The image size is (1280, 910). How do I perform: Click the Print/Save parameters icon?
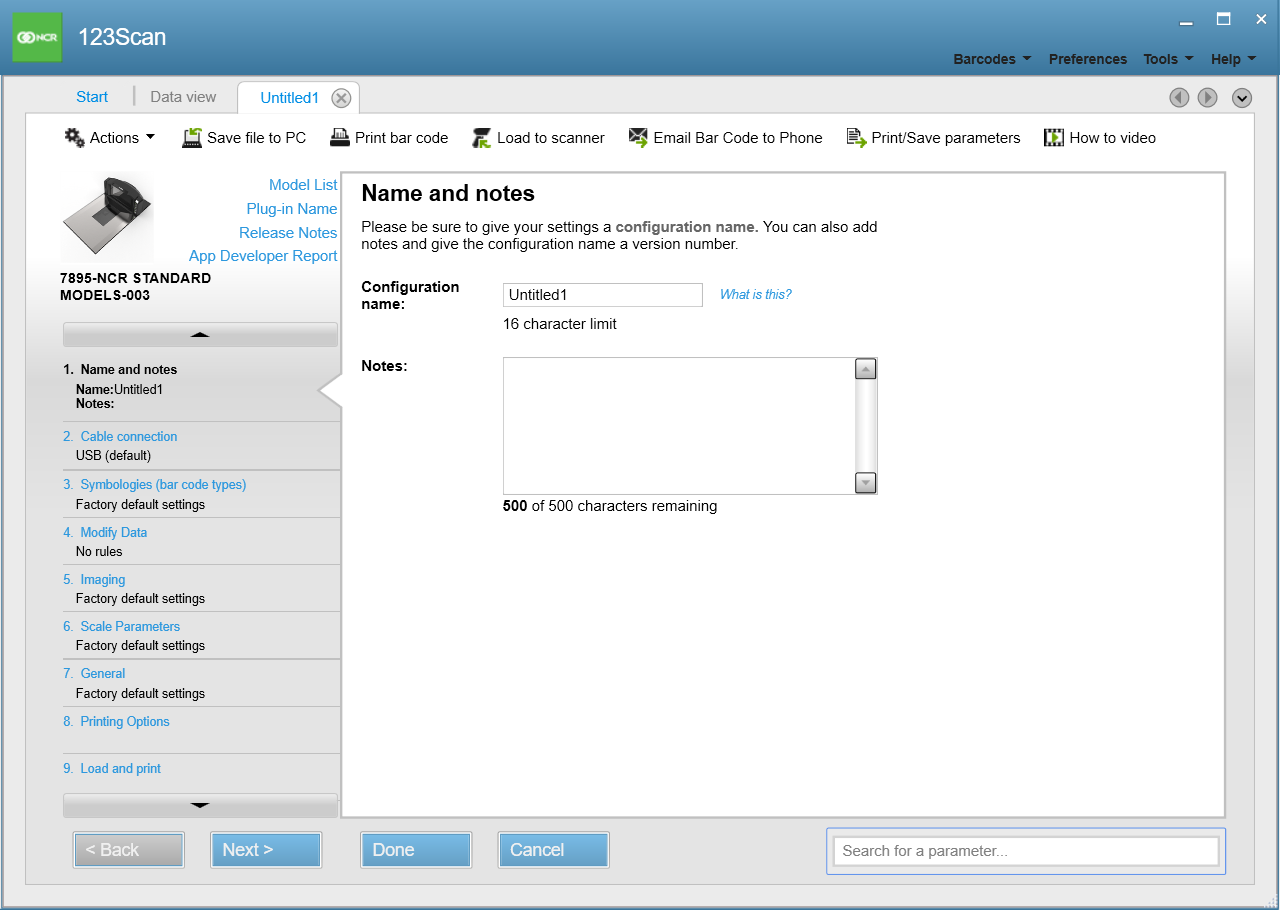point(856,138)
